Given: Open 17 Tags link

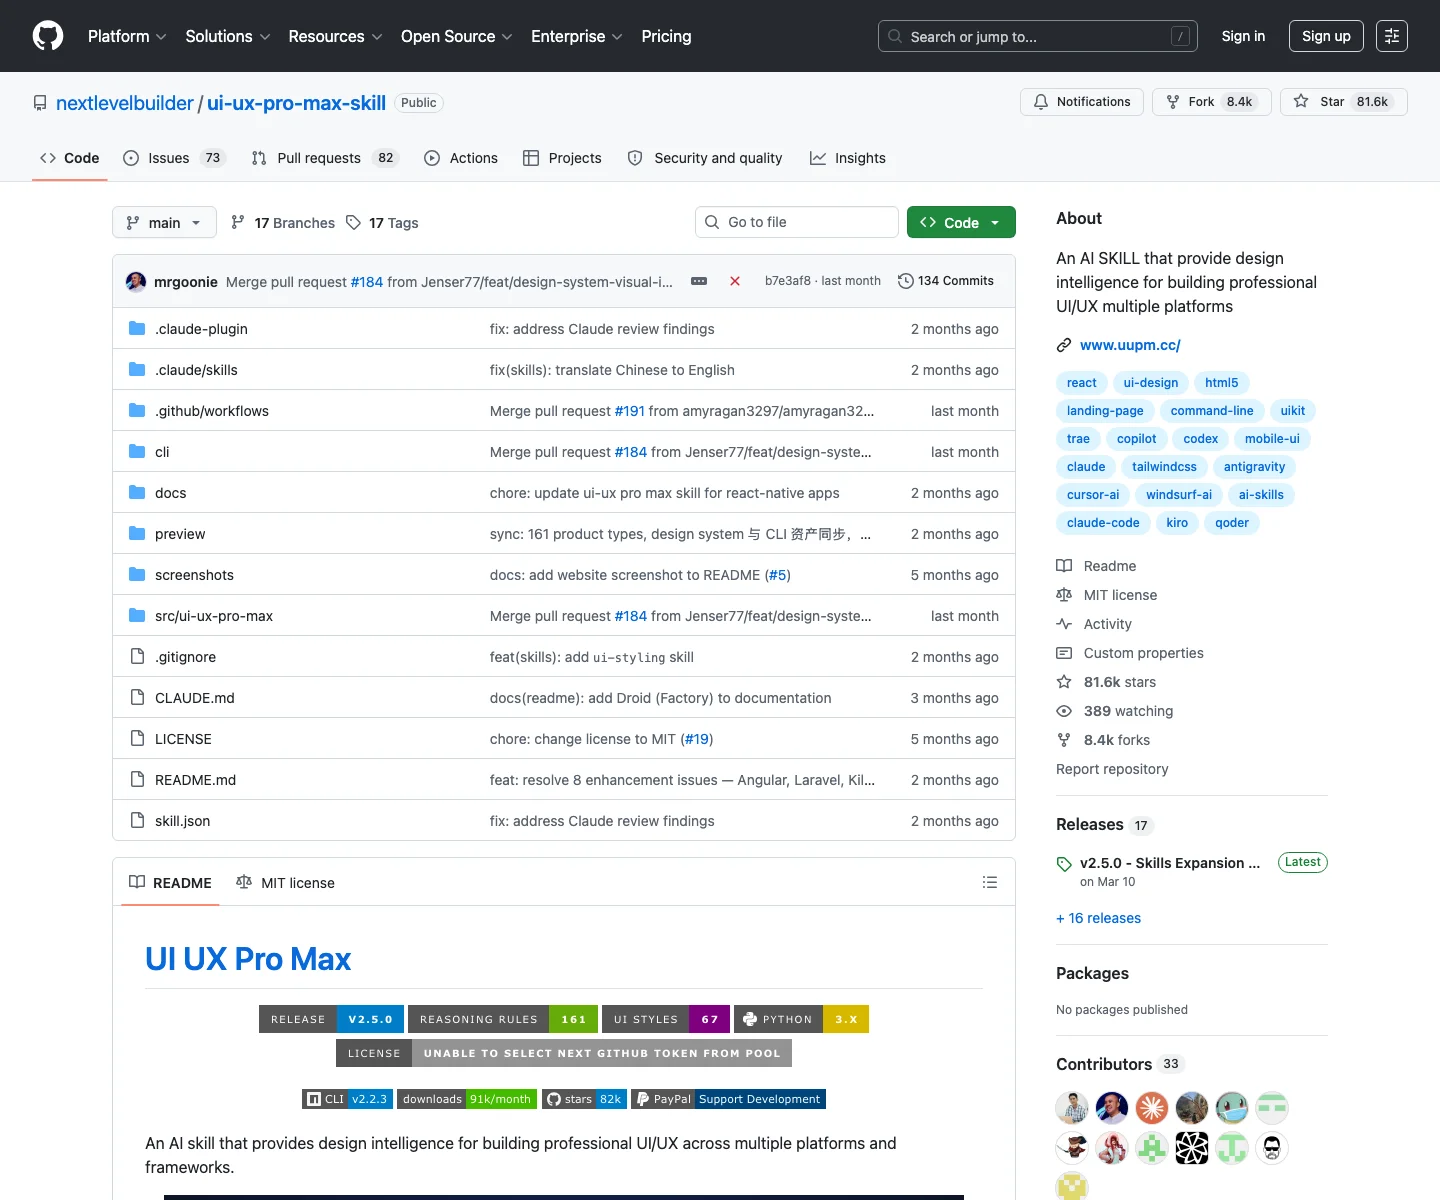Looking at the screenshot, I should point(382,223).
